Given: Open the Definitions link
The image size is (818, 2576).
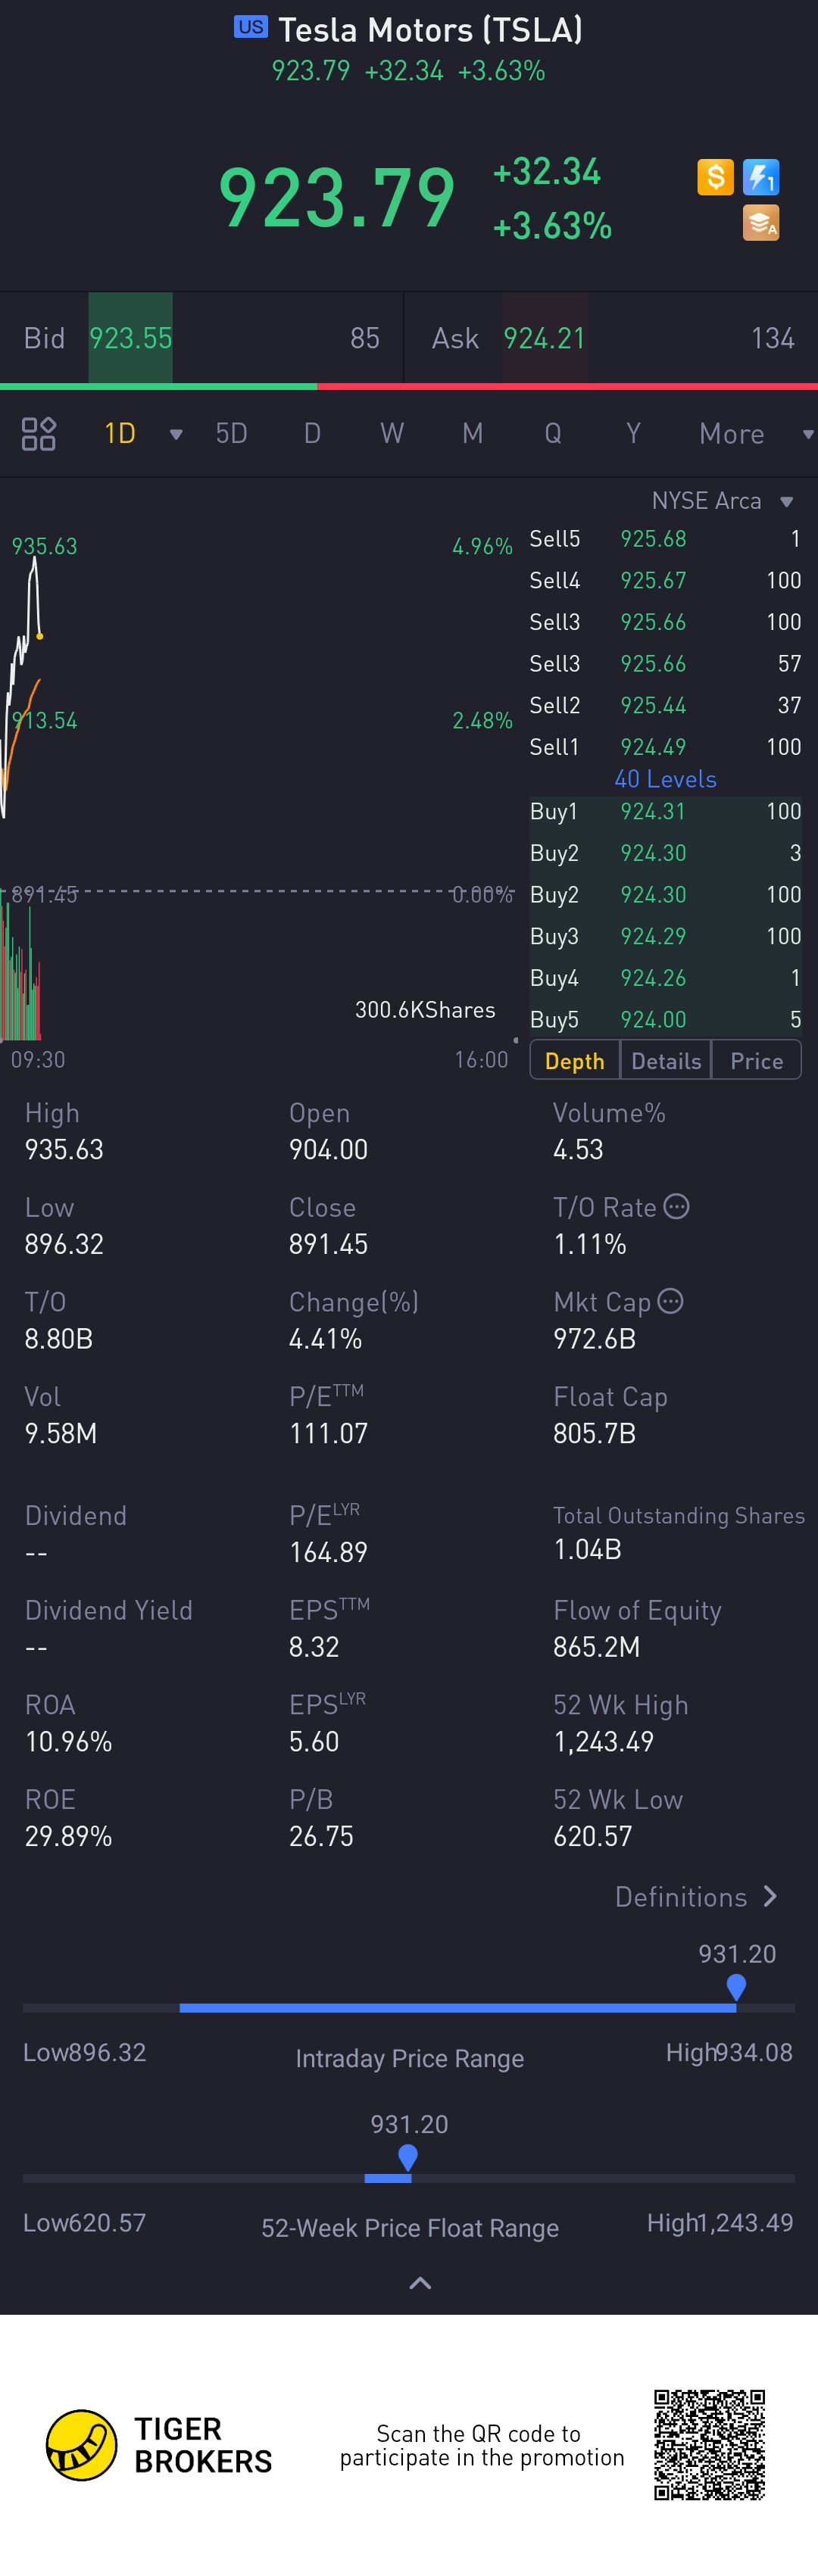Looking at the screenshot, I should coord(695,1897).
